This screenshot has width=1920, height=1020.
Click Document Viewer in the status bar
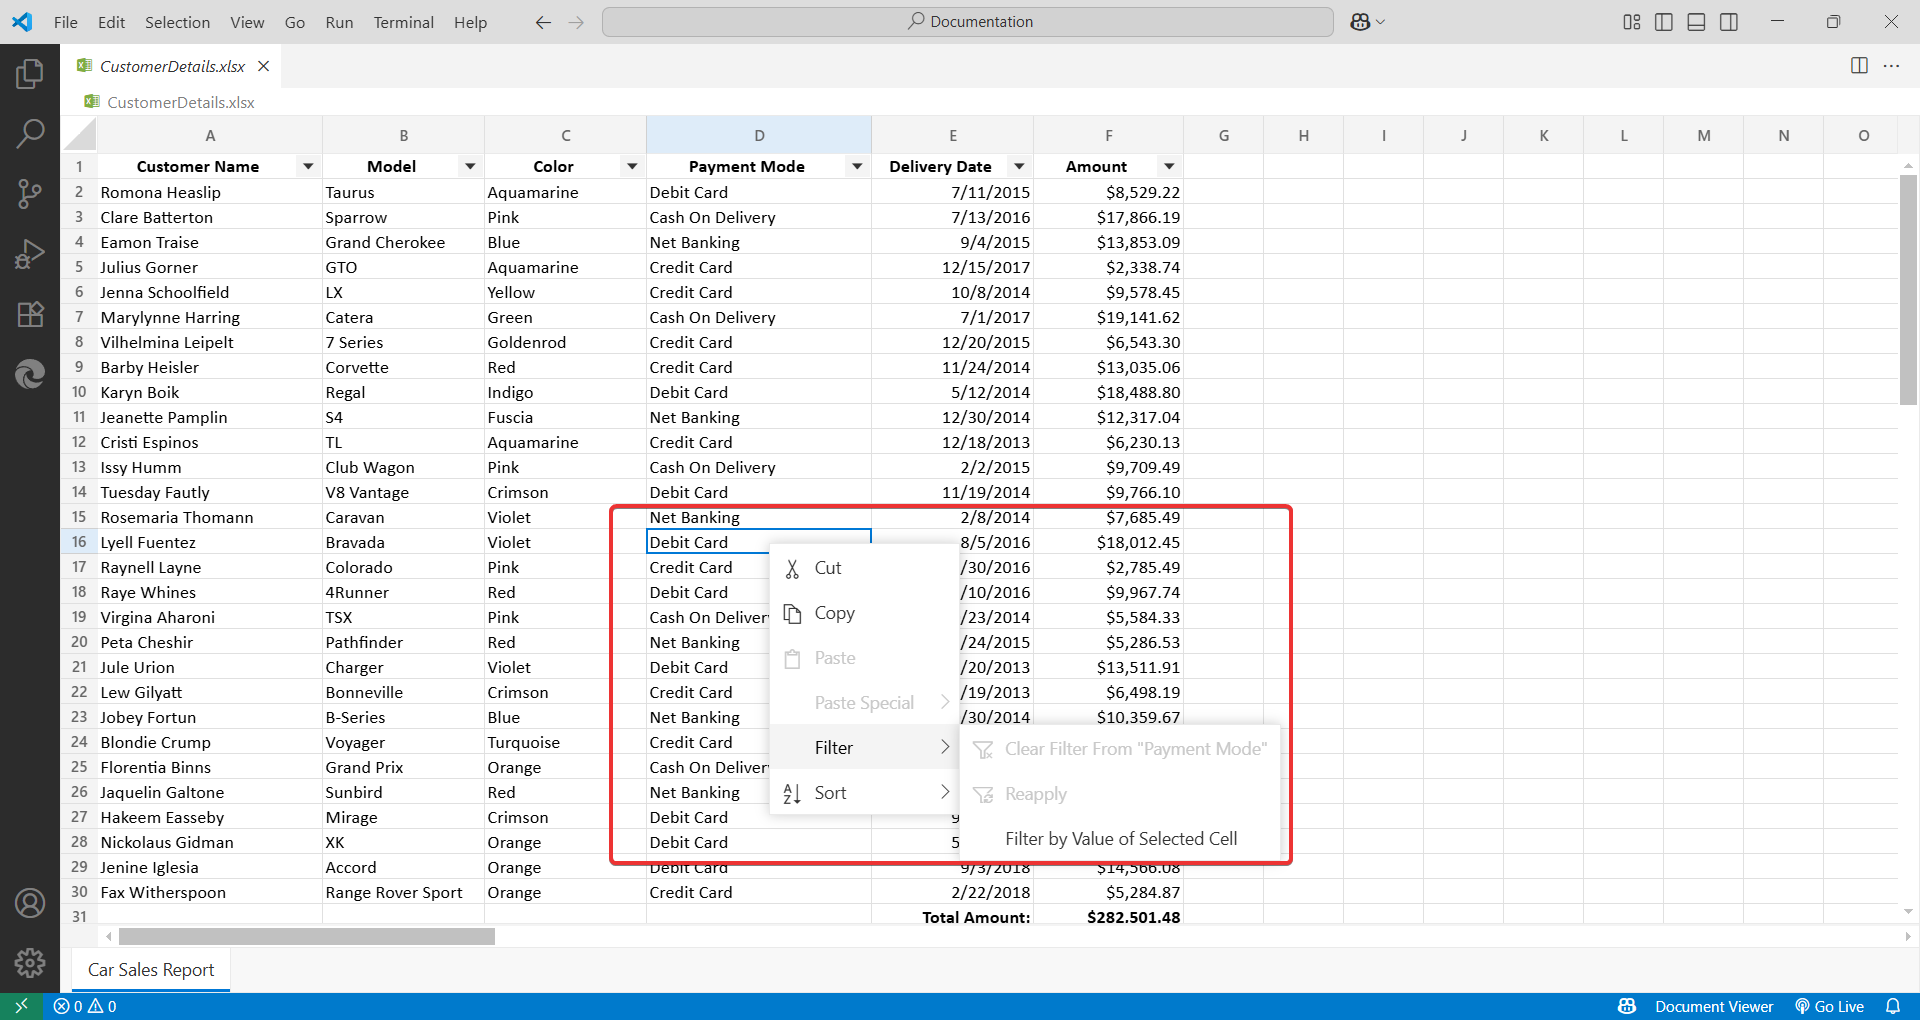pyautogui.click(x=1714, y=1006)
